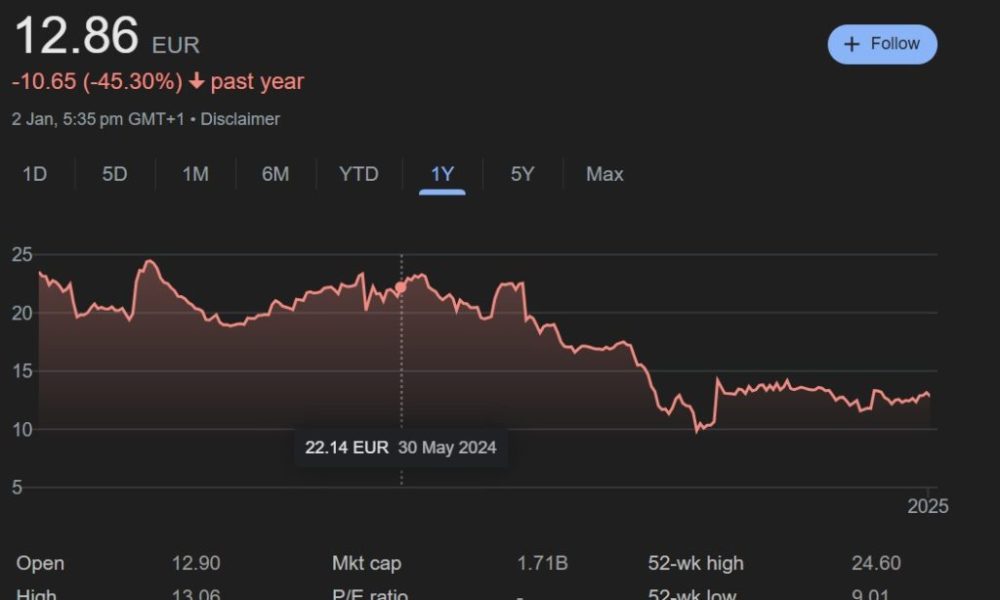The height and width of the screenshot is (600, 1000).
Task: Switch to the 1D time range tab
Action: [x=34, y=174]
